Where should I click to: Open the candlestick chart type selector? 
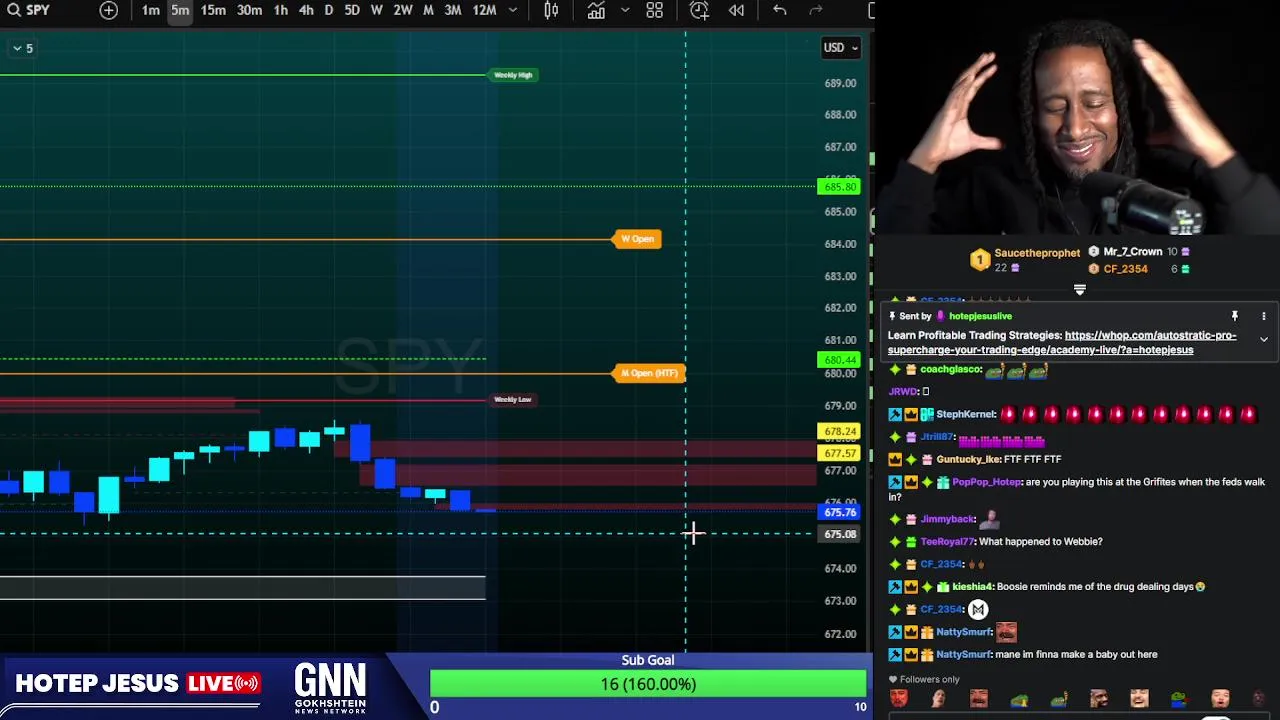click(x=551, y=10)
